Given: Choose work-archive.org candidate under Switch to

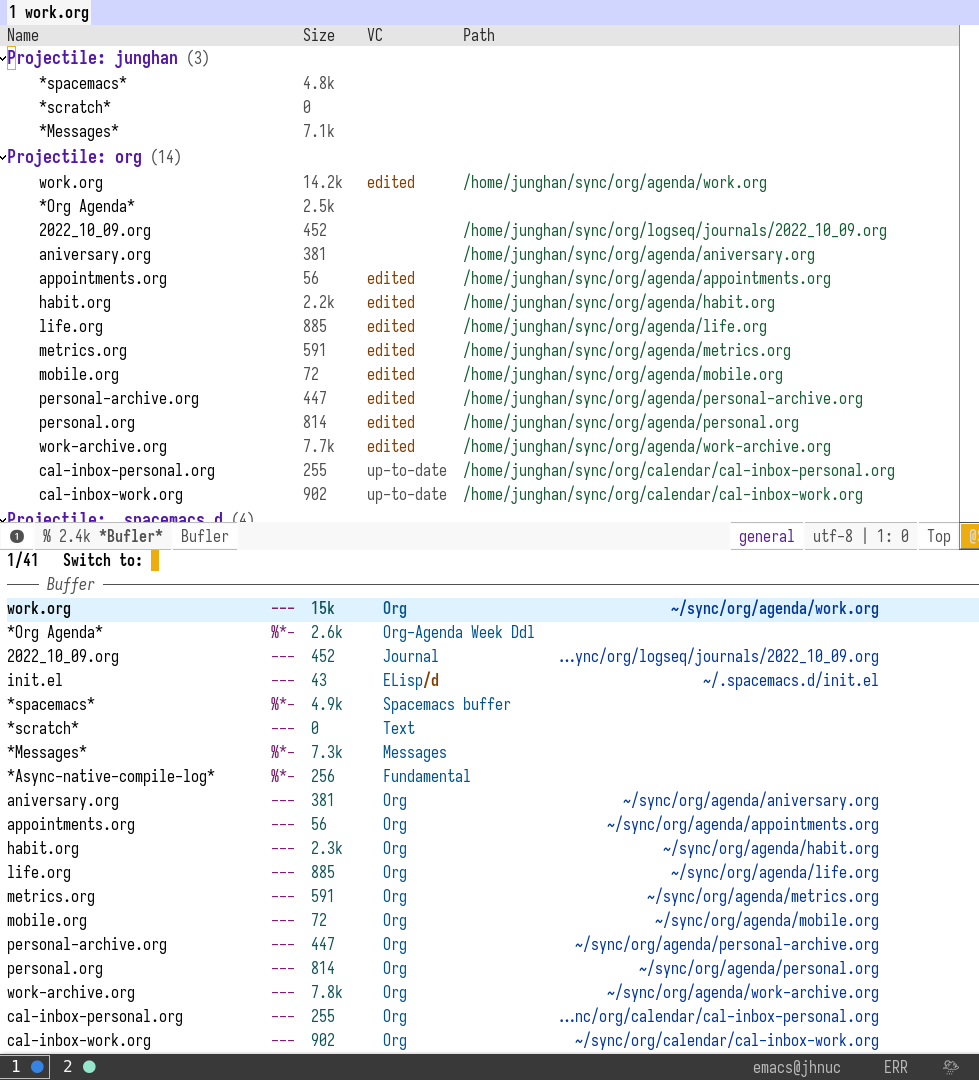Looking at the screenshot, I should (x=489, y=993).
